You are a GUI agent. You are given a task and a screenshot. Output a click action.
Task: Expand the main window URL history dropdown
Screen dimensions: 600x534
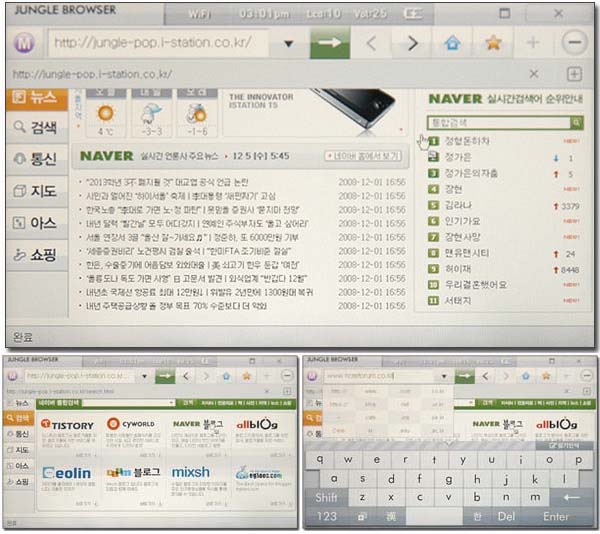289,44
